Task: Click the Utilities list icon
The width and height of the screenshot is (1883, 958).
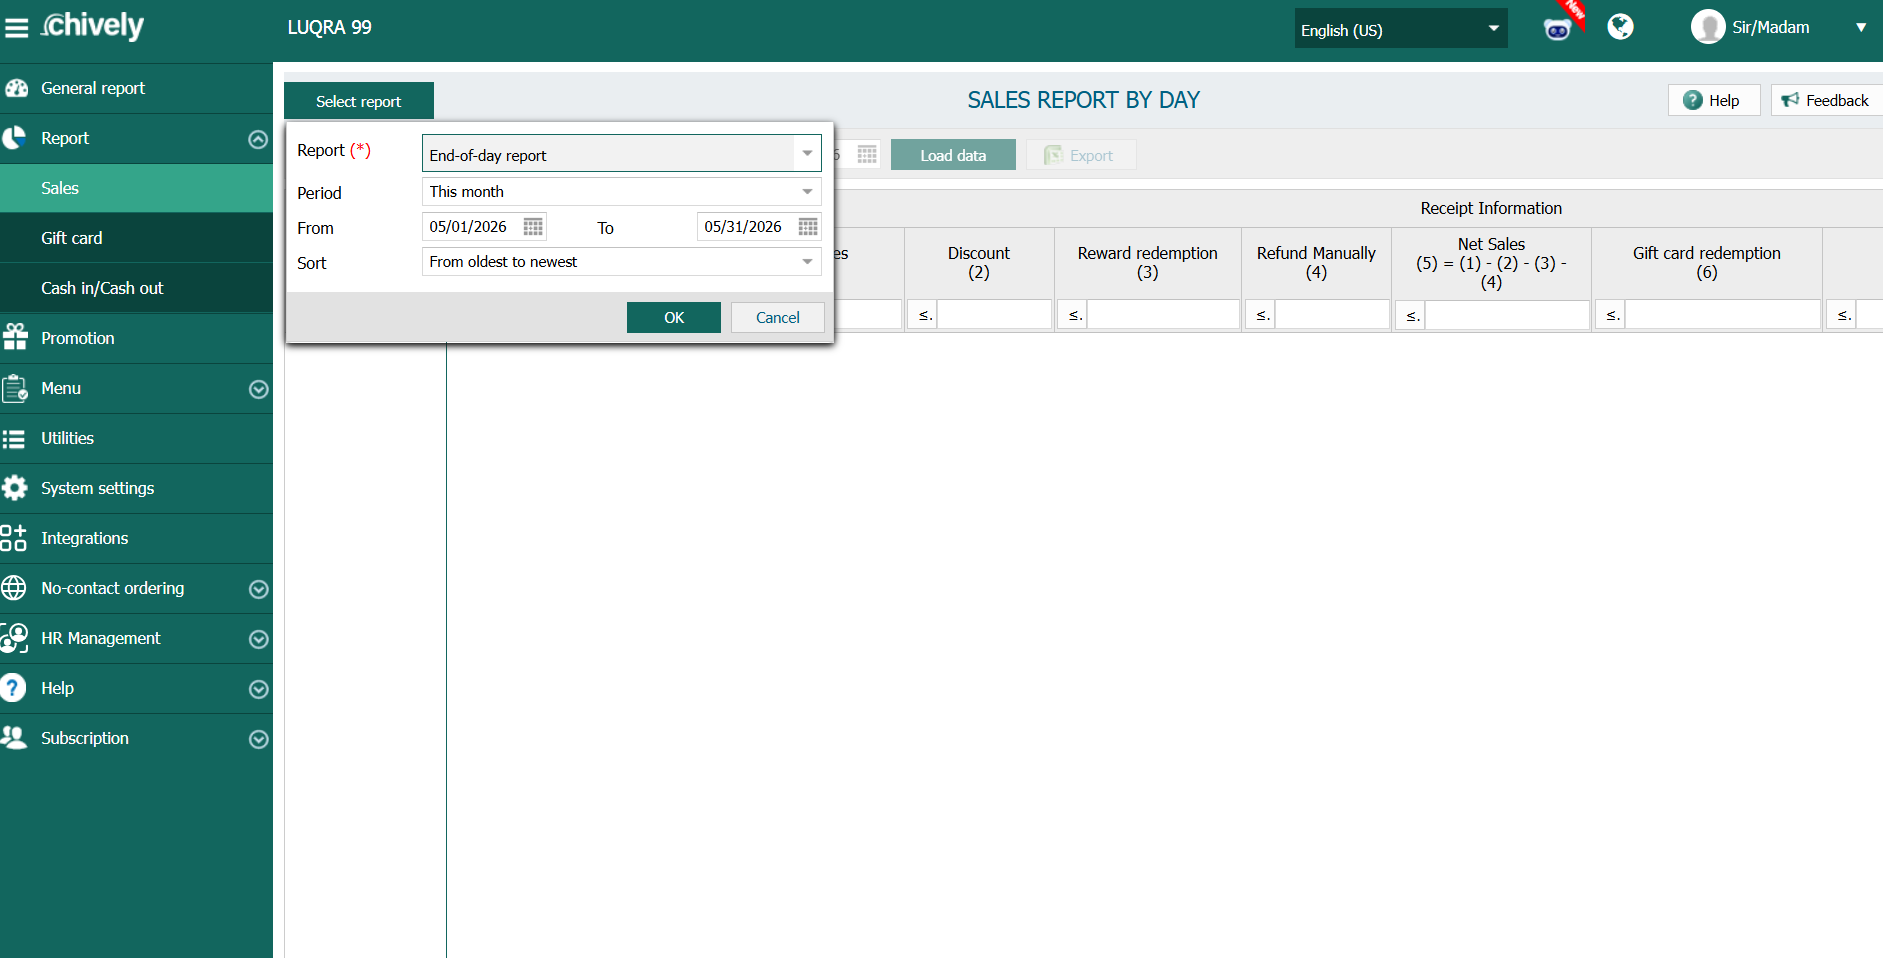Action: pos(14,438)
